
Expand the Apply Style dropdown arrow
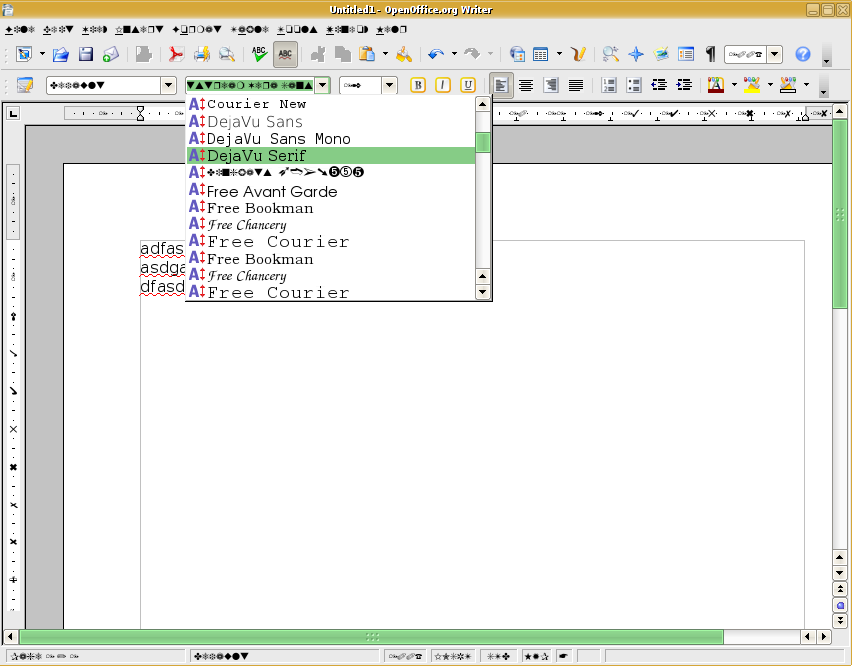point(168,85)
